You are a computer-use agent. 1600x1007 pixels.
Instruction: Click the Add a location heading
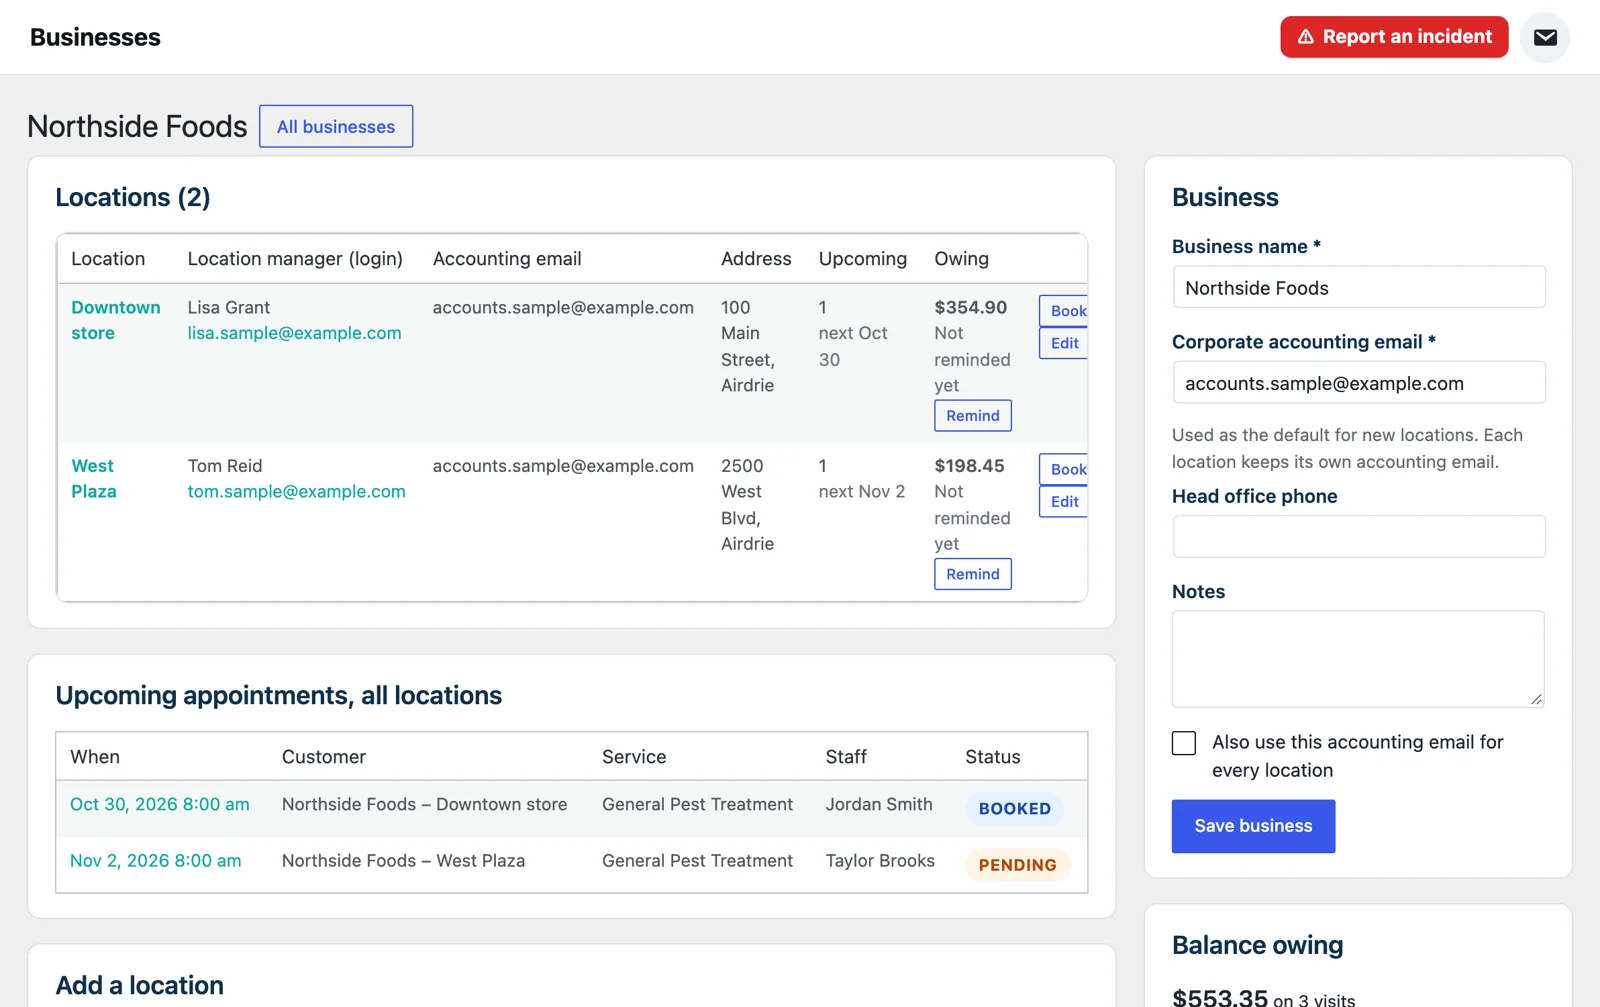[139, 986]
